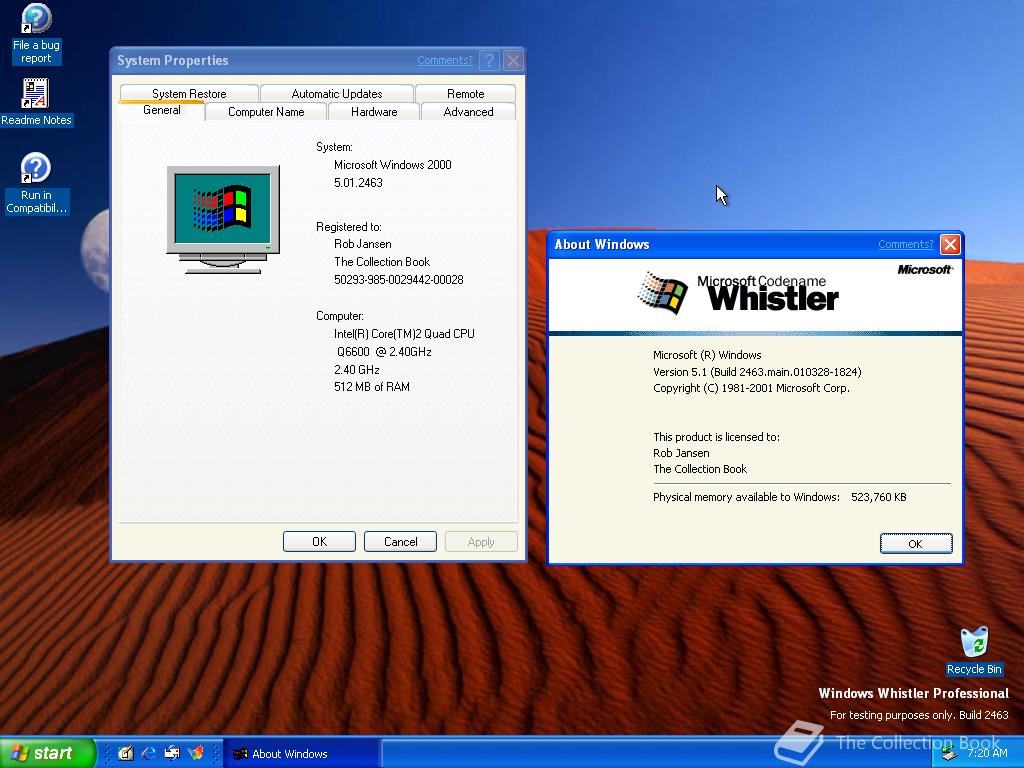Click the system tray hardware icon

coord(949,754)
